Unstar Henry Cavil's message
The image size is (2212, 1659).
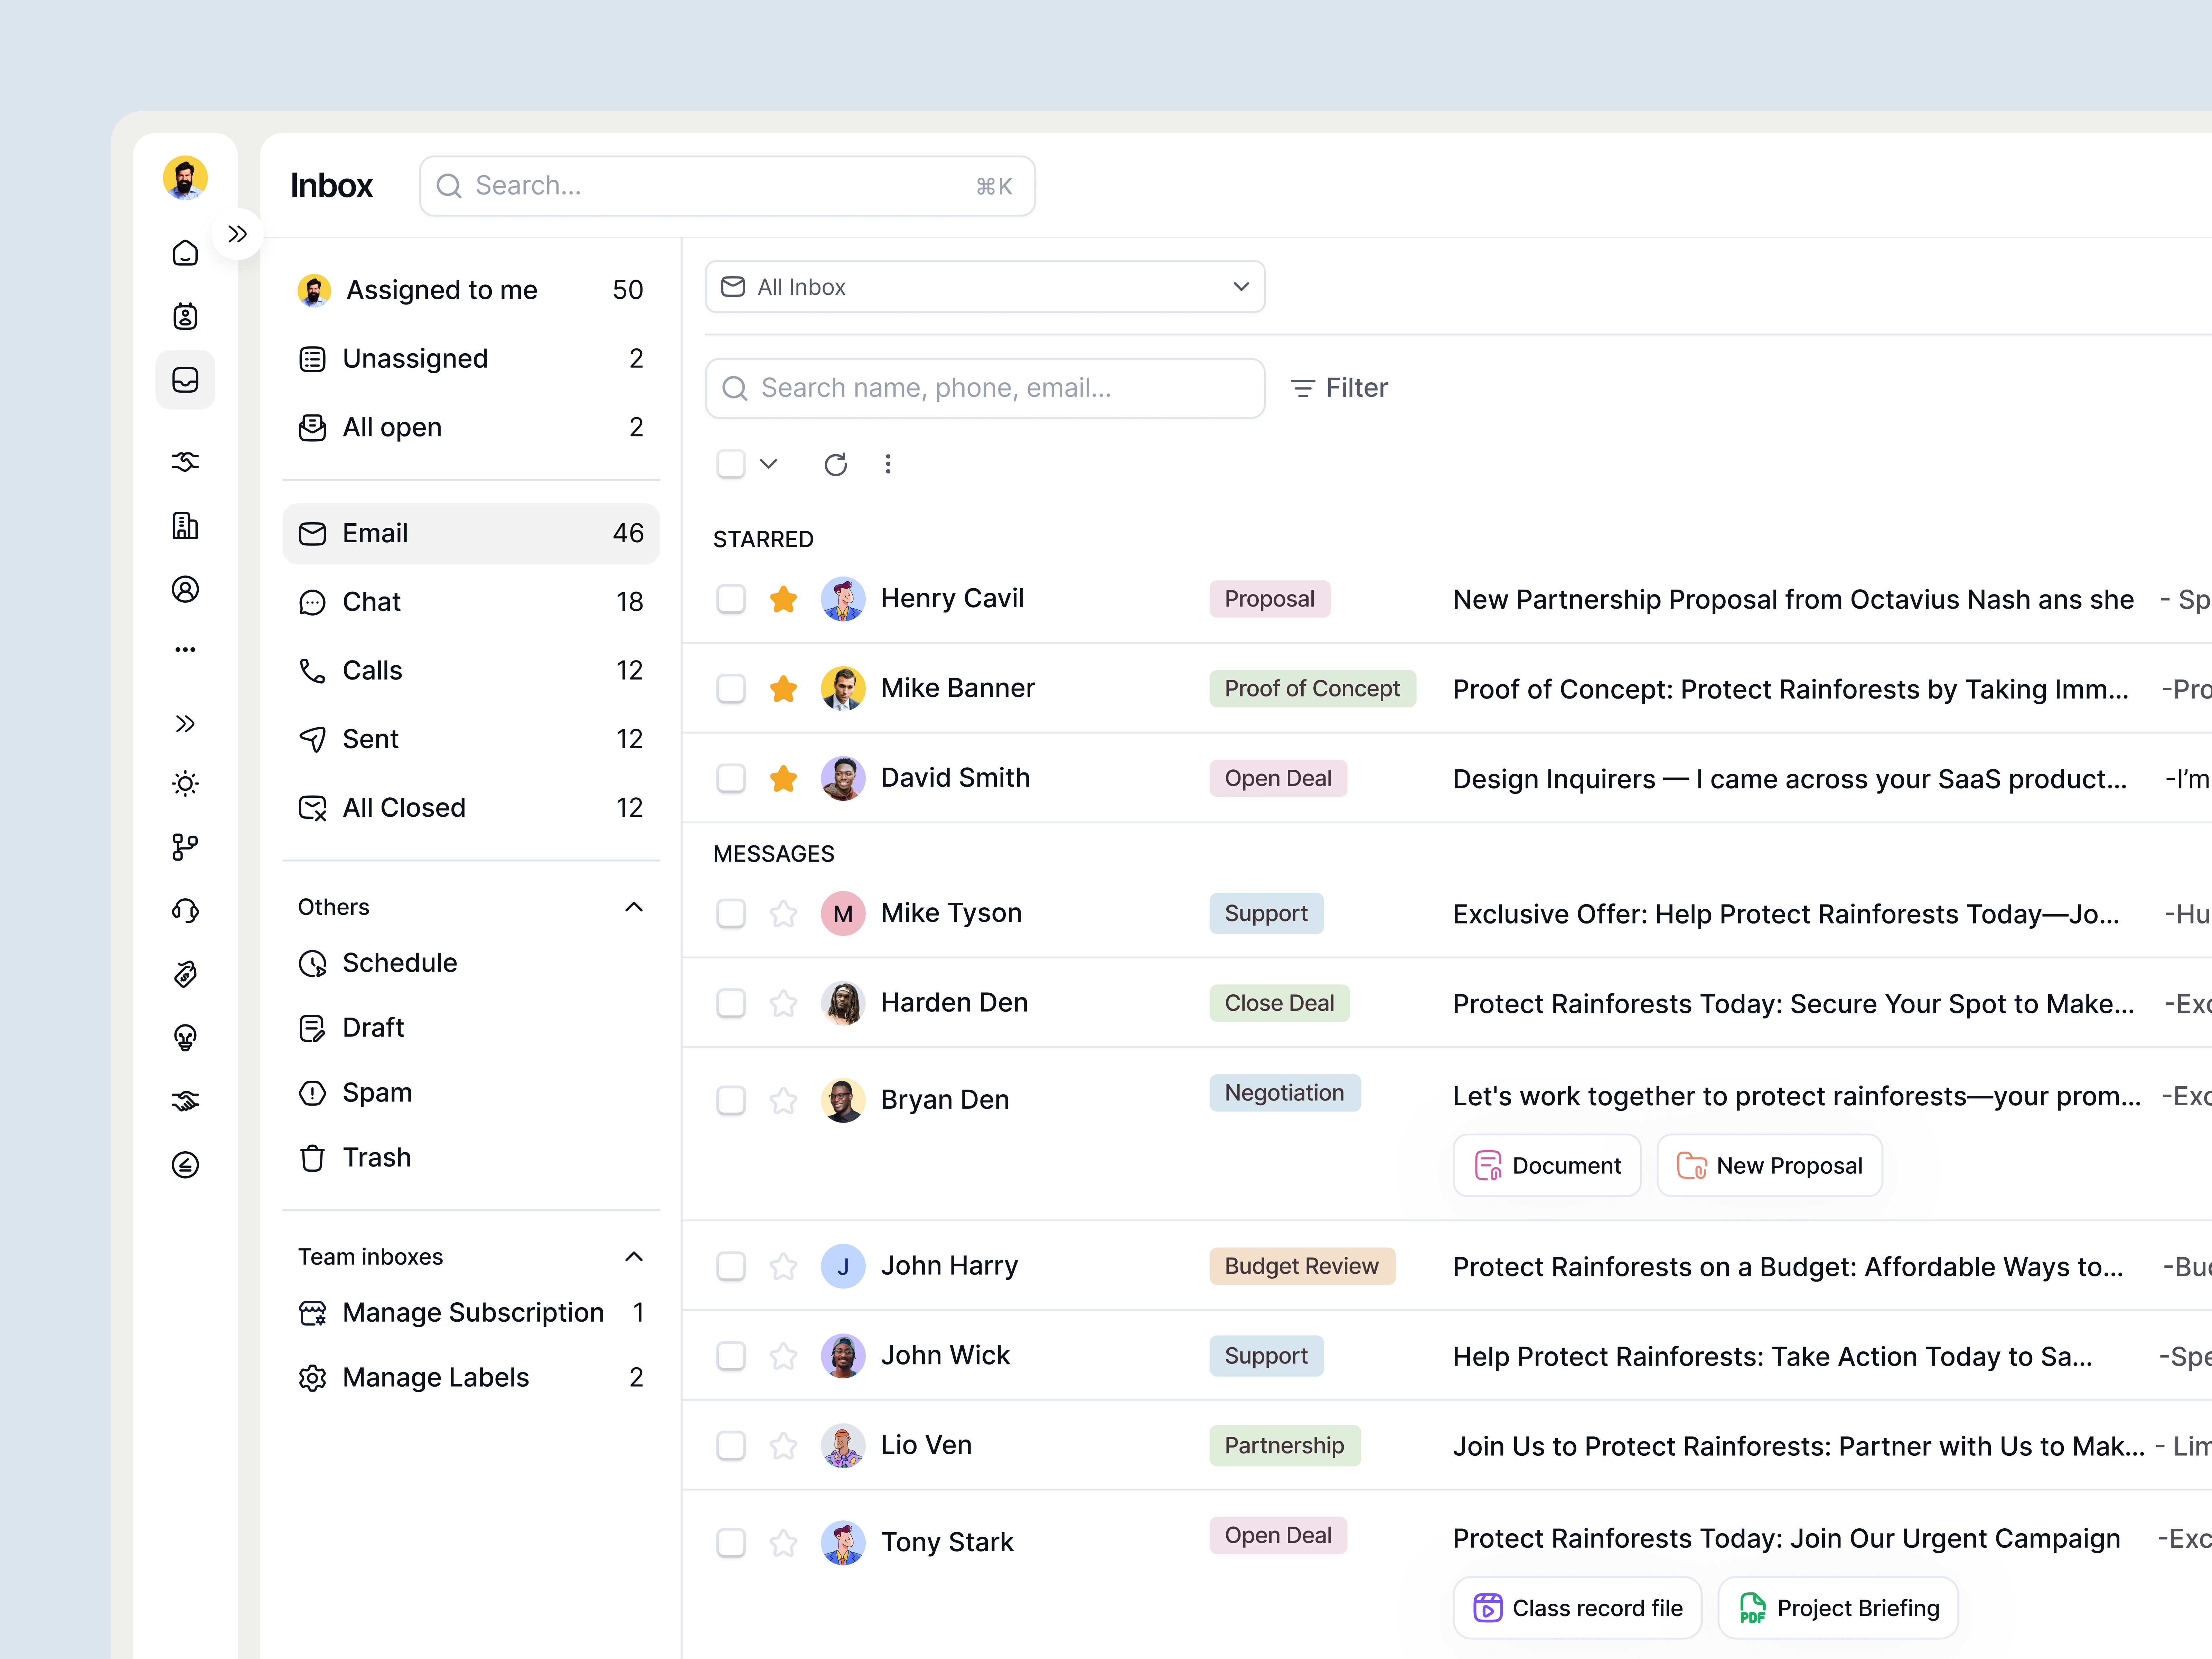(x=783, y=599)
